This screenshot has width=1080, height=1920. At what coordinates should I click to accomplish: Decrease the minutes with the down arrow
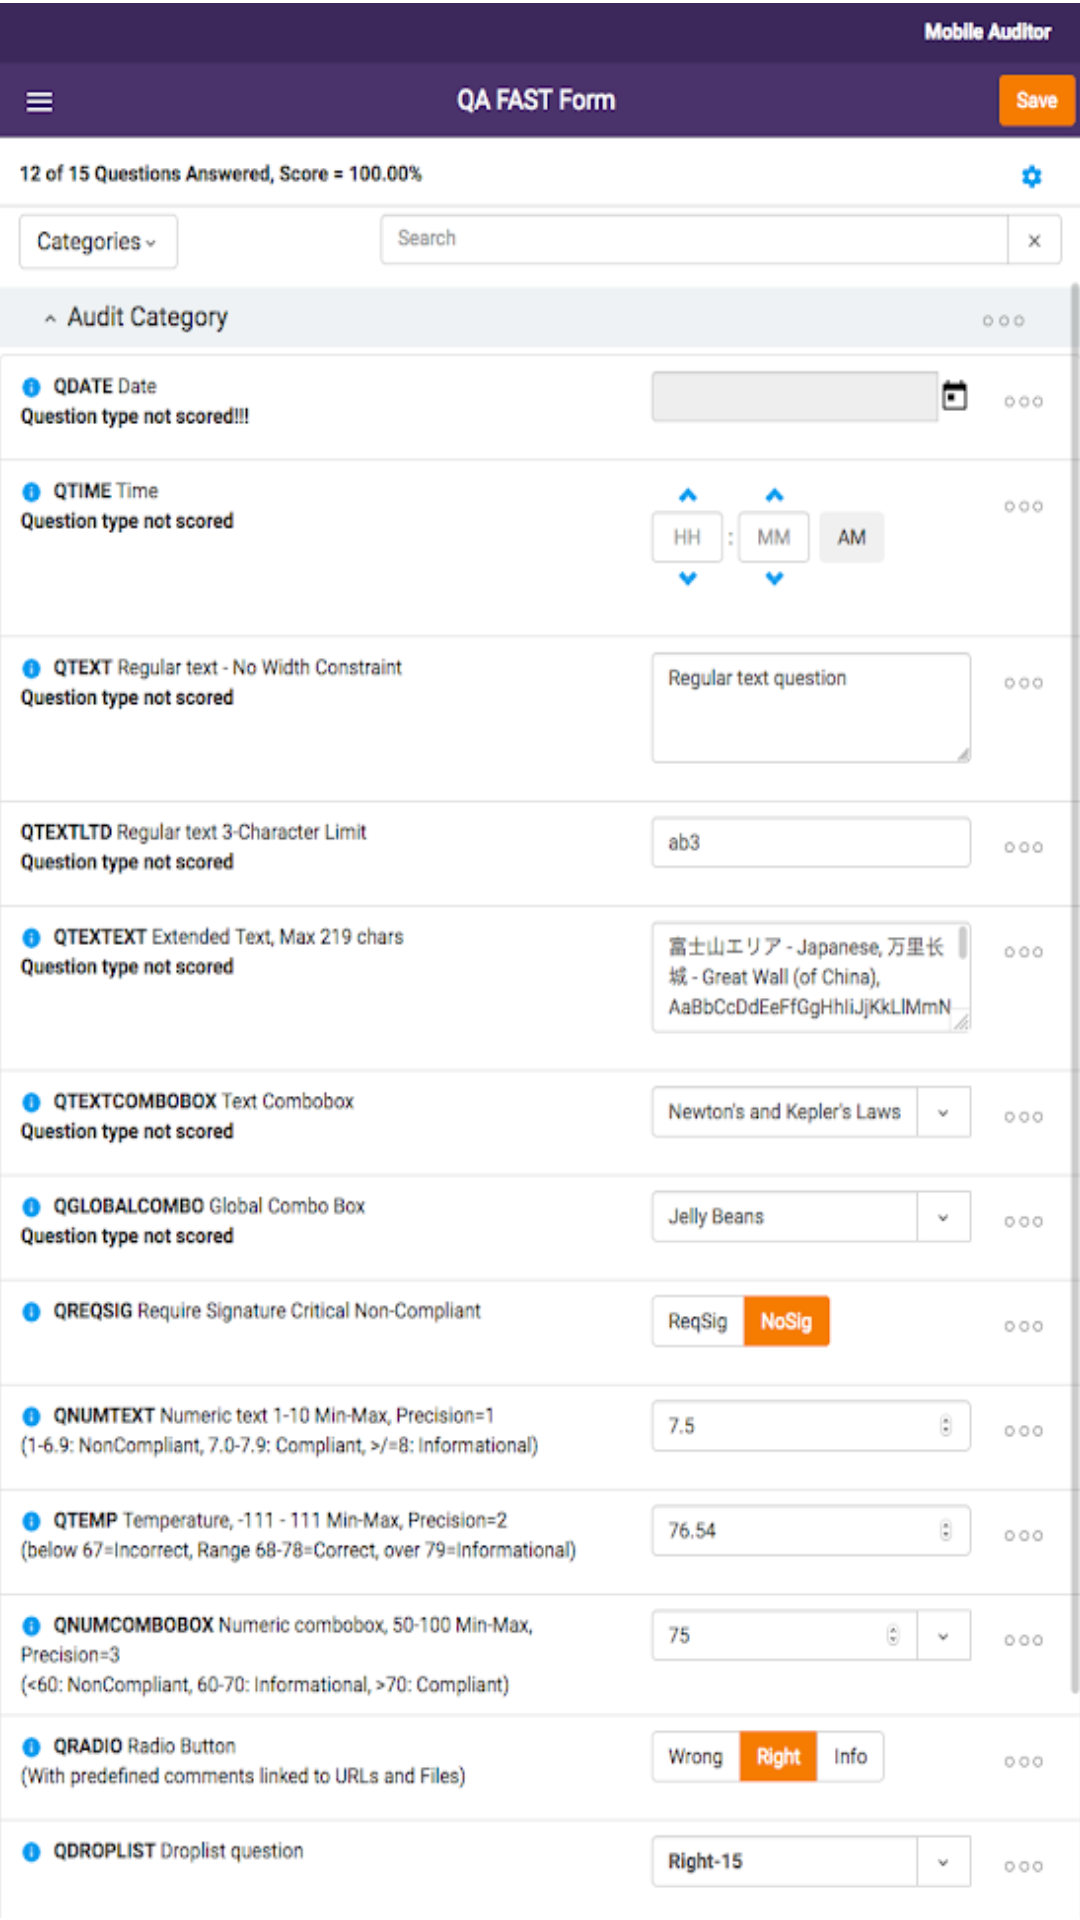pyautogui.click(x=774, y=578)
